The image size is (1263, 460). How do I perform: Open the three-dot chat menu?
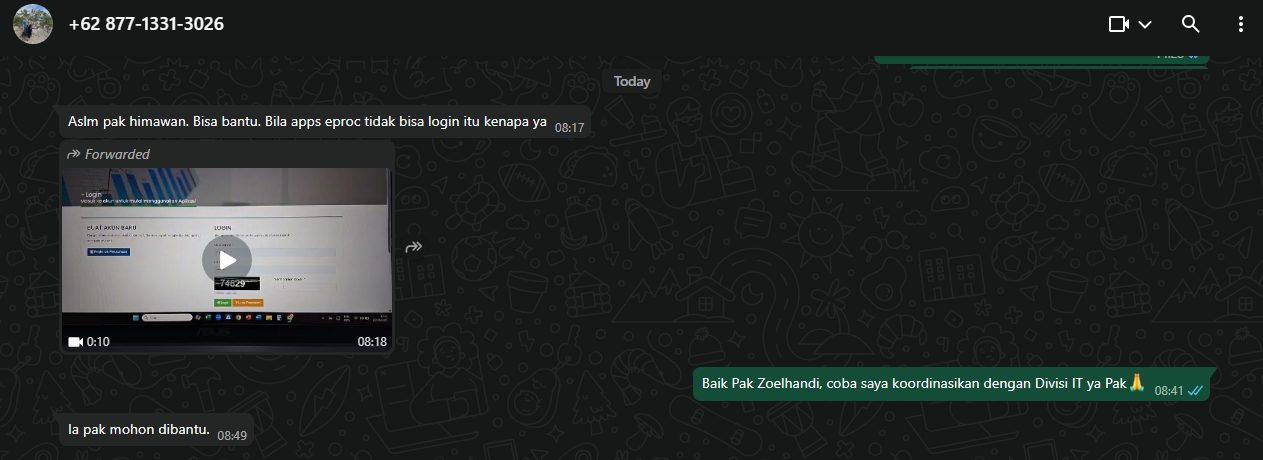point(1241,24)
